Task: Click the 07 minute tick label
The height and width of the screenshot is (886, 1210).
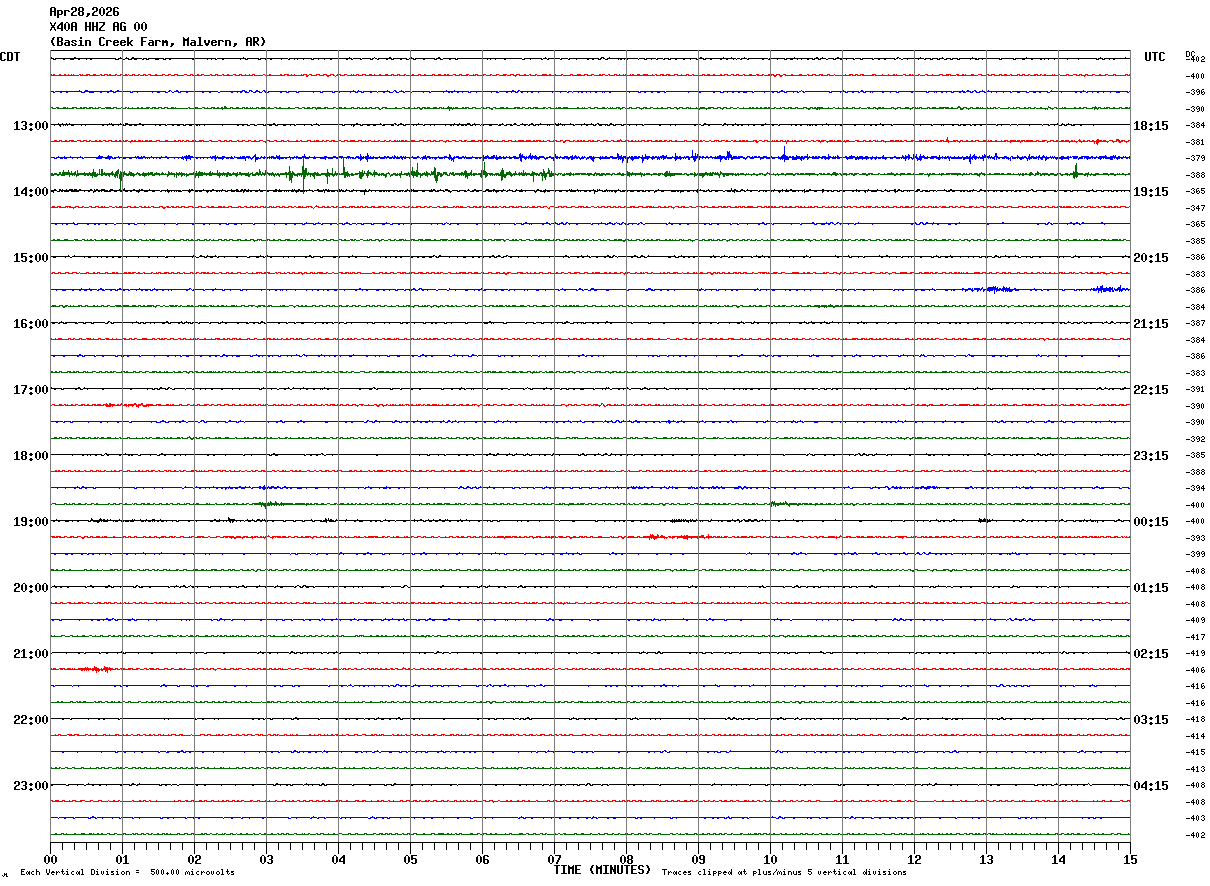Action: (554, 860)
